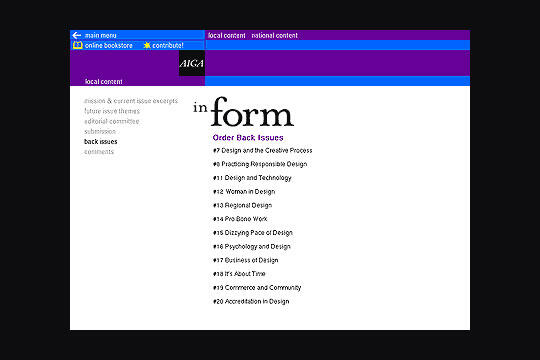Click the in form masthead title

(243, 112)
